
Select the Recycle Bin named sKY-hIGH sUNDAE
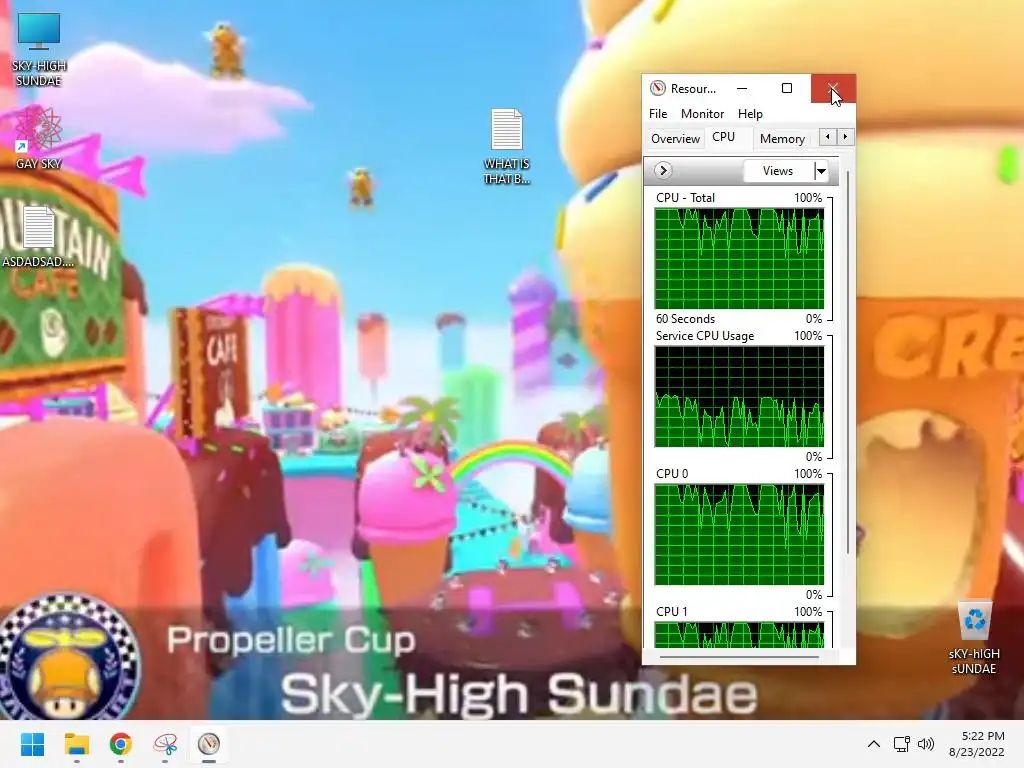tap(974, 637)
